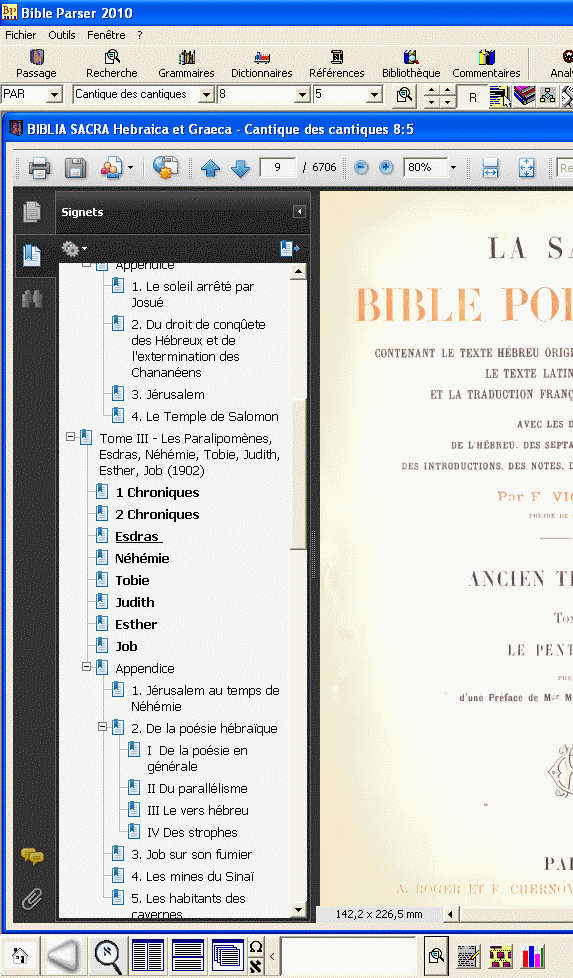Viewport: 573px width, 978px height.
Task: Click the Omega Greek keyboard icon
Action: click(x=256, y=947)
